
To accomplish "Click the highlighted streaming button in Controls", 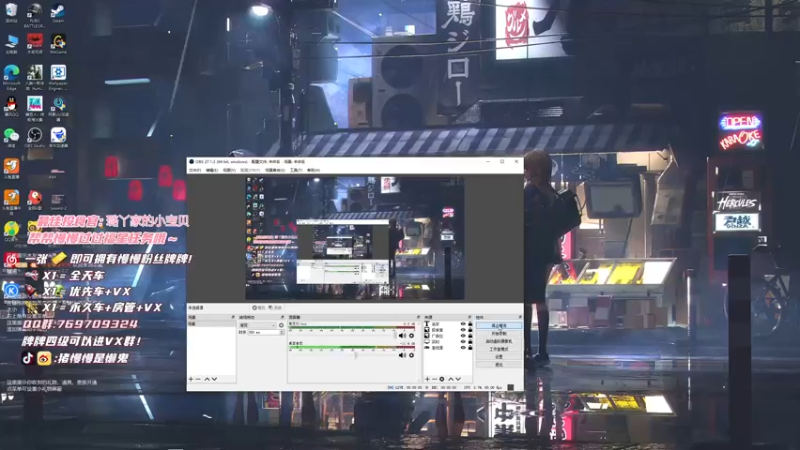I will coord(499,326).
